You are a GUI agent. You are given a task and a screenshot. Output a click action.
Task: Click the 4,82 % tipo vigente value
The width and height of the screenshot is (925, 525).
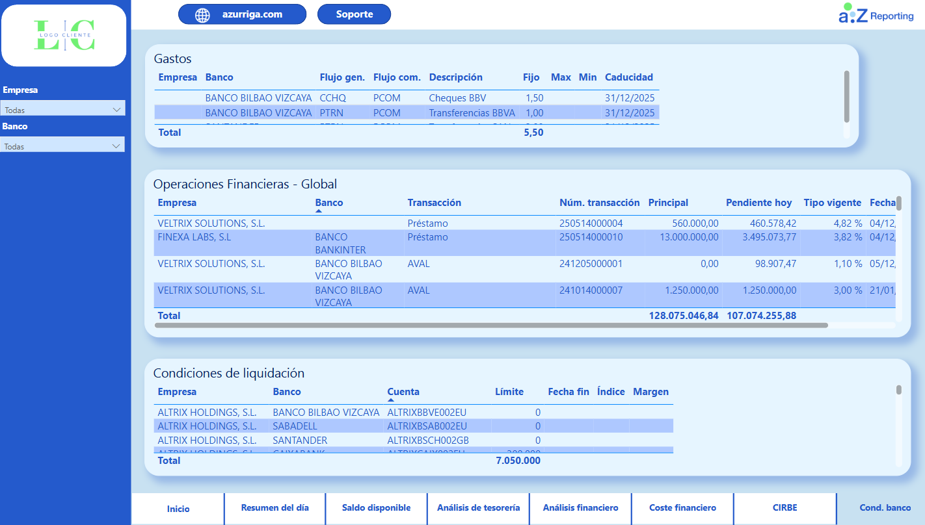848,224
